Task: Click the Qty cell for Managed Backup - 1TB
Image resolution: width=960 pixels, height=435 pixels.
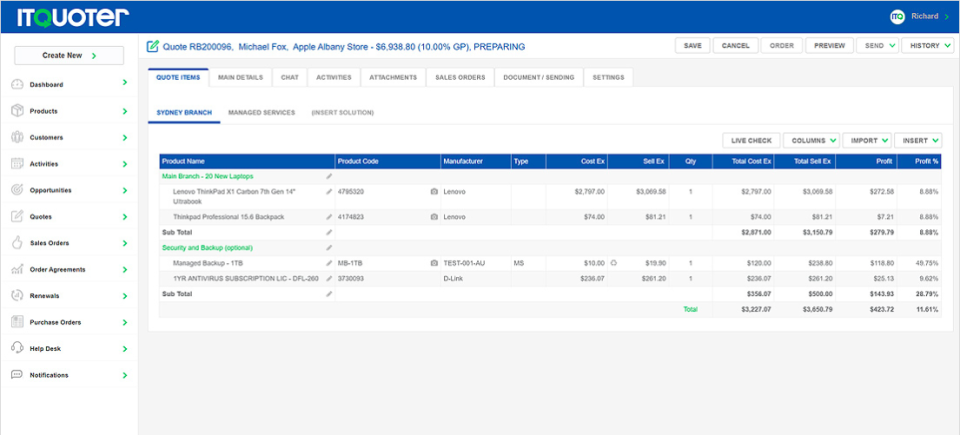Action: coord(691,263)
